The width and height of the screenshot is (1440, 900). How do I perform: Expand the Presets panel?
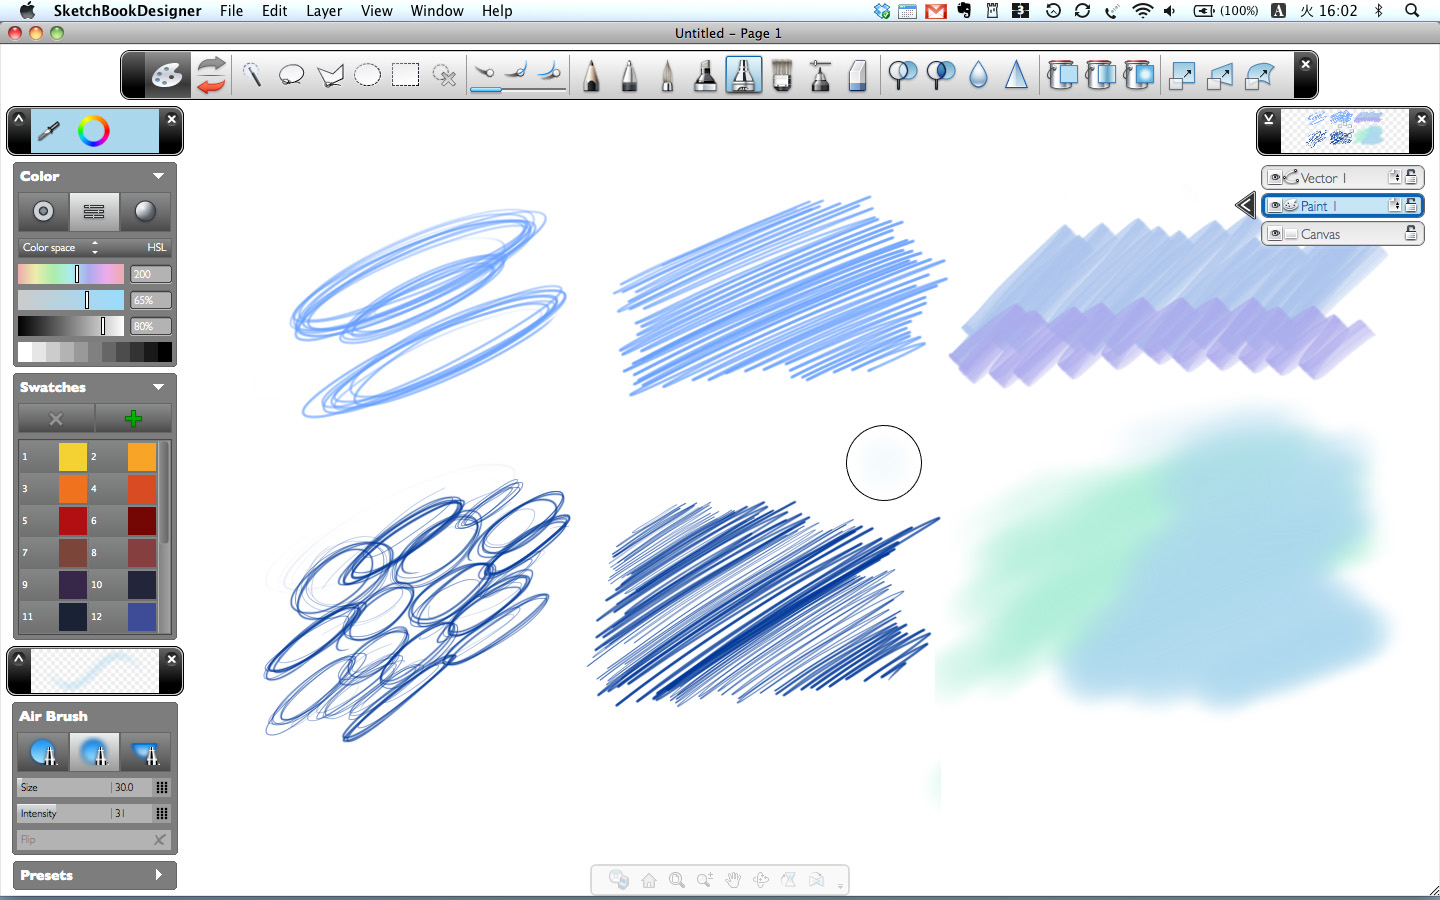pos(158,875)
